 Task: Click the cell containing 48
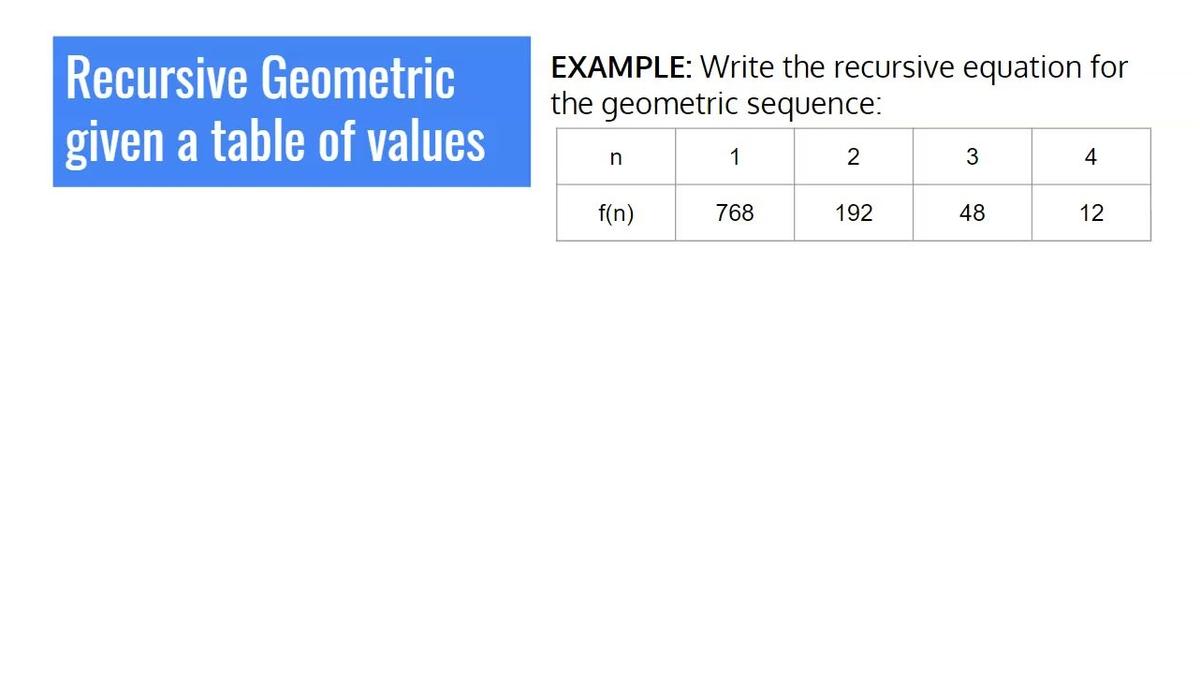(x=972, y=213)
